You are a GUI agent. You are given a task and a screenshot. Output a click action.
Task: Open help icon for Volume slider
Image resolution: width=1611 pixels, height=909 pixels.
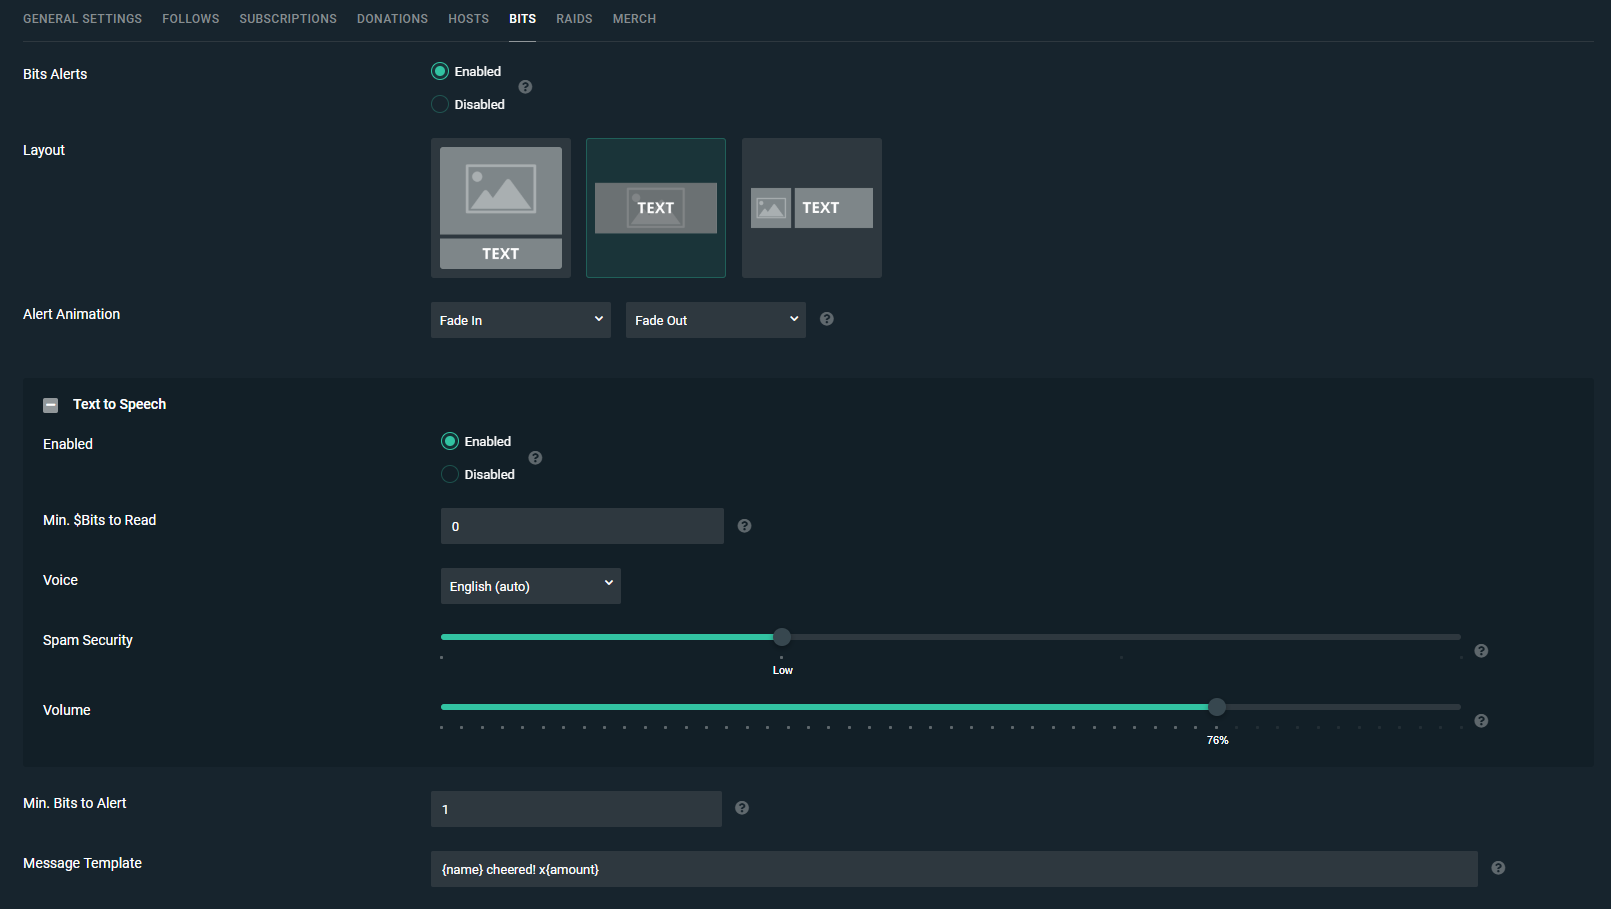click(x=1481, y=721)
